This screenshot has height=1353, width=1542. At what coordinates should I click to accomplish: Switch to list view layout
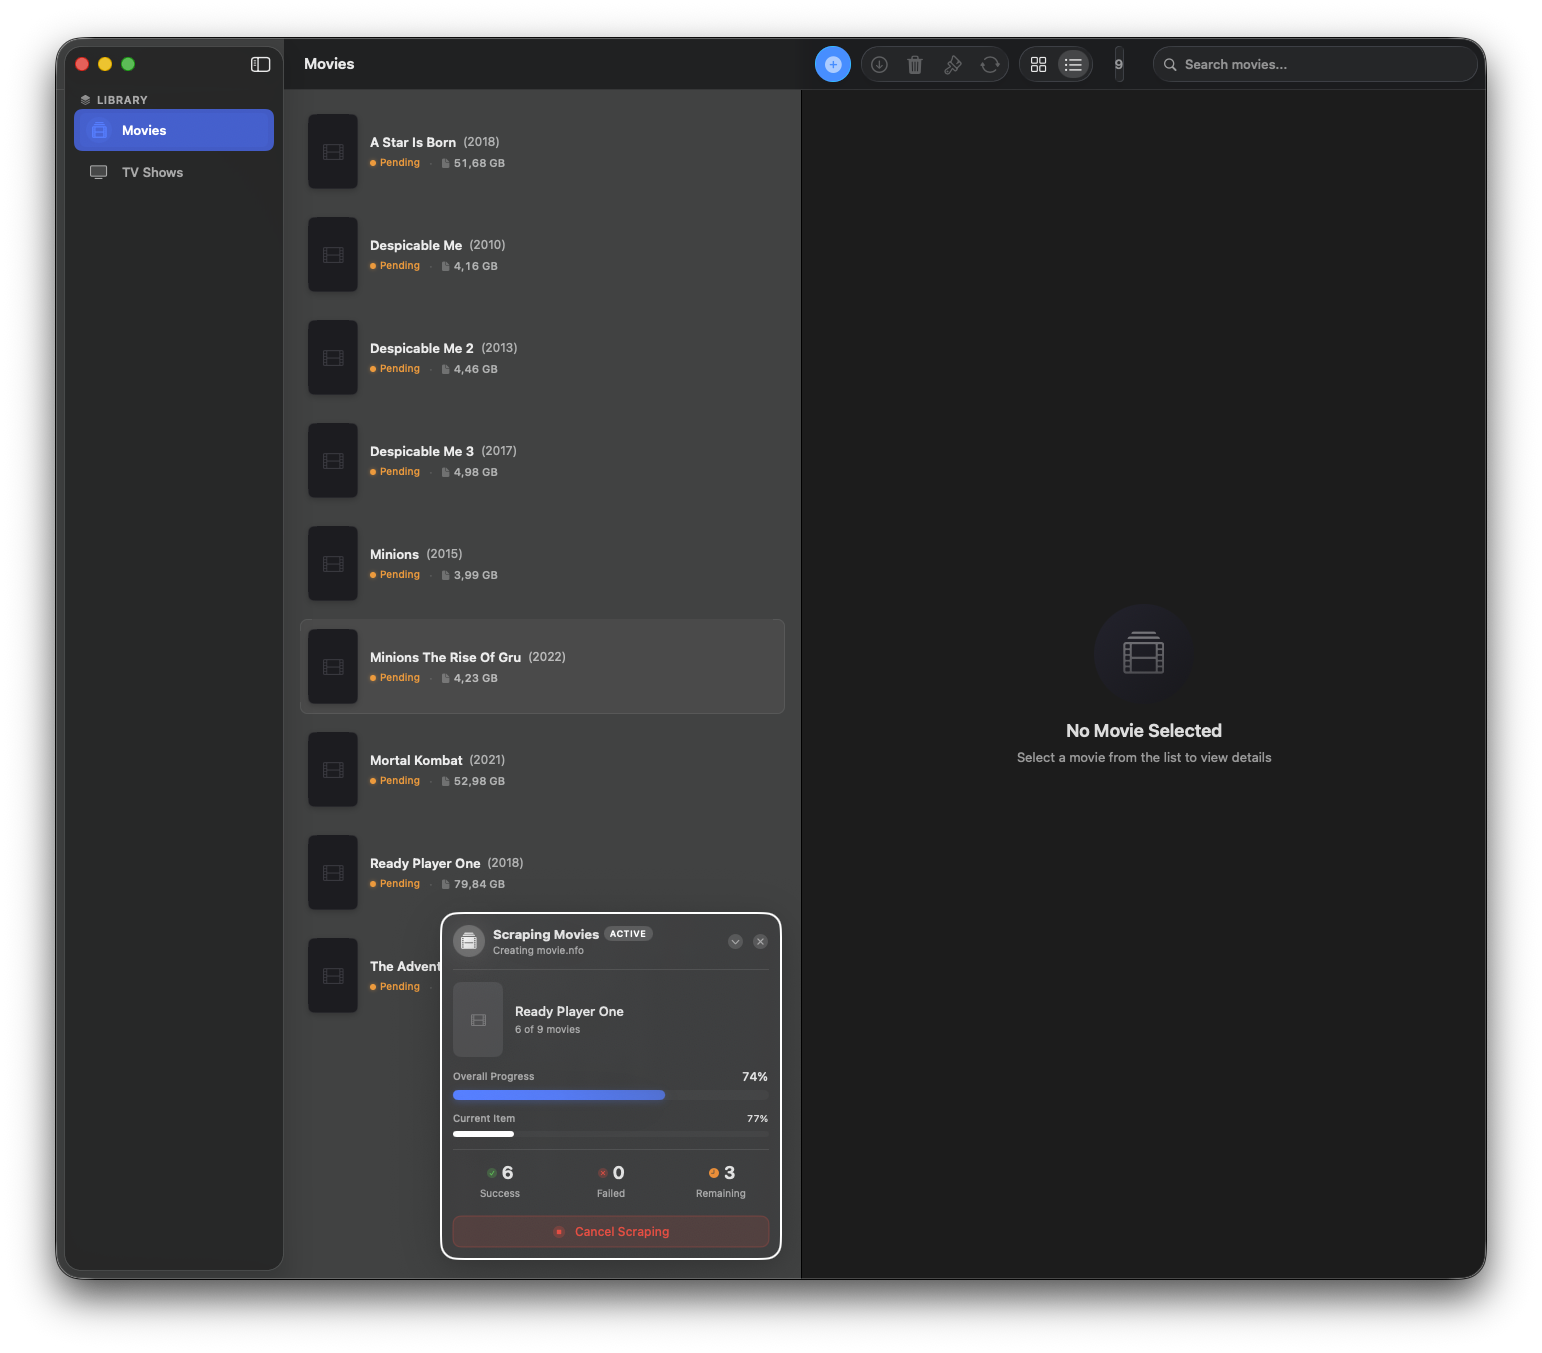(1073, 64)
